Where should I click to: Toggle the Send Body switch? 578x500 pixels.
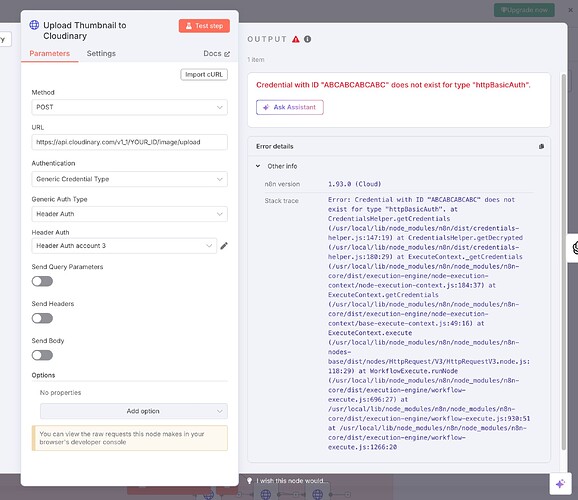42,355
